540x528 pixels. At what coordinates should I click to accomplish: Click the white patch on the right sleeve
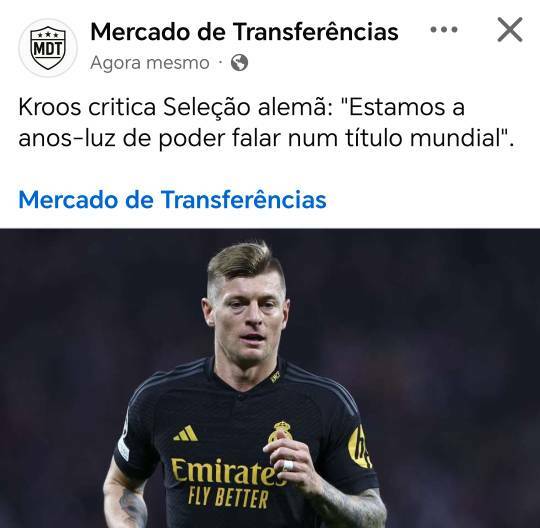pos(123,448)
